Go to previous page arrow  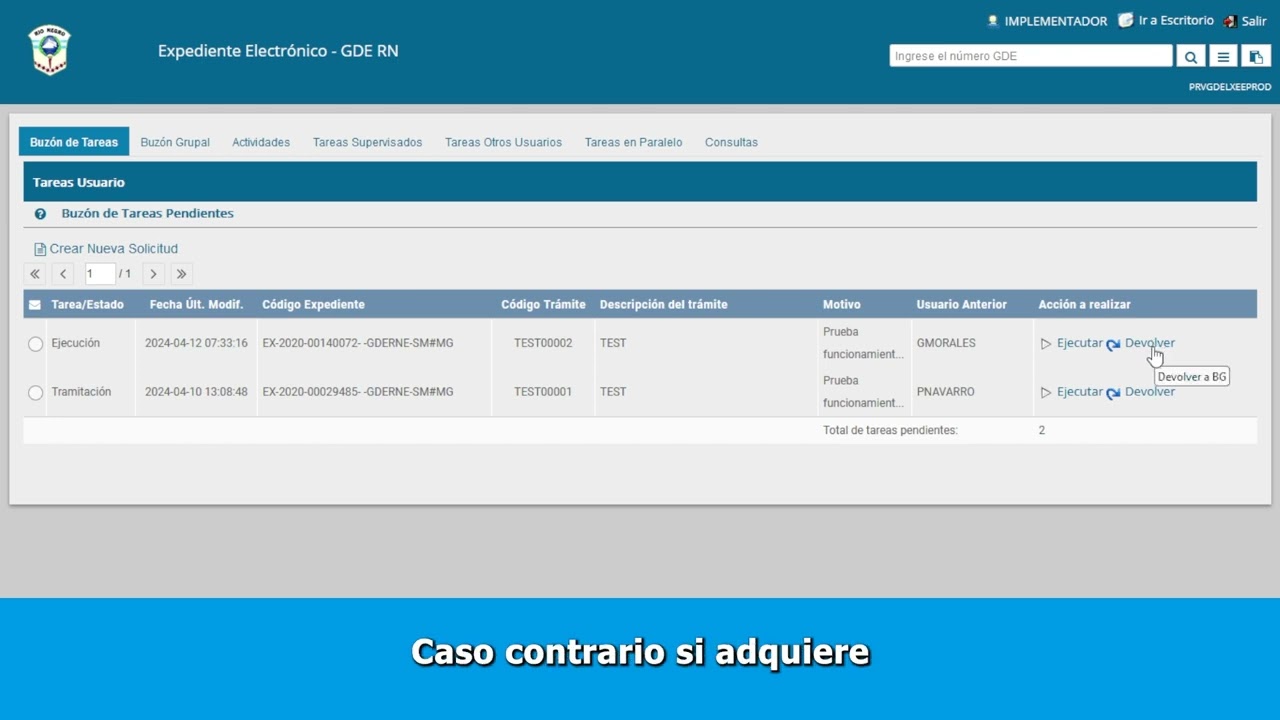[x=63, y=274]
